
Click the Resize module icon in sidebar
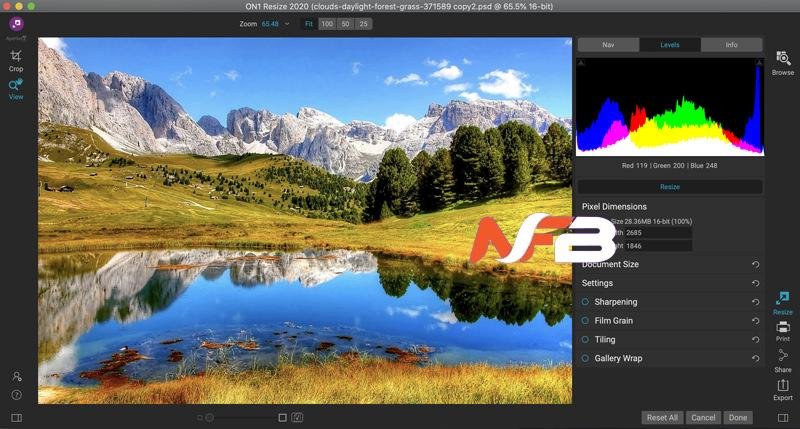pos(782,301)
